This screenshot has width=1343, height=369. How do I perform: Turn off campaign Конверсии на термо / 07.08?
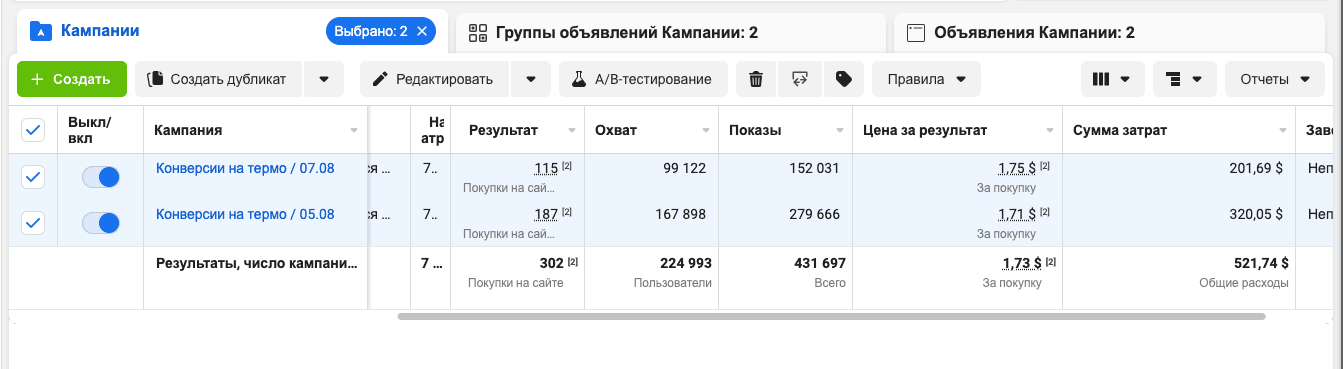[101, 177]
